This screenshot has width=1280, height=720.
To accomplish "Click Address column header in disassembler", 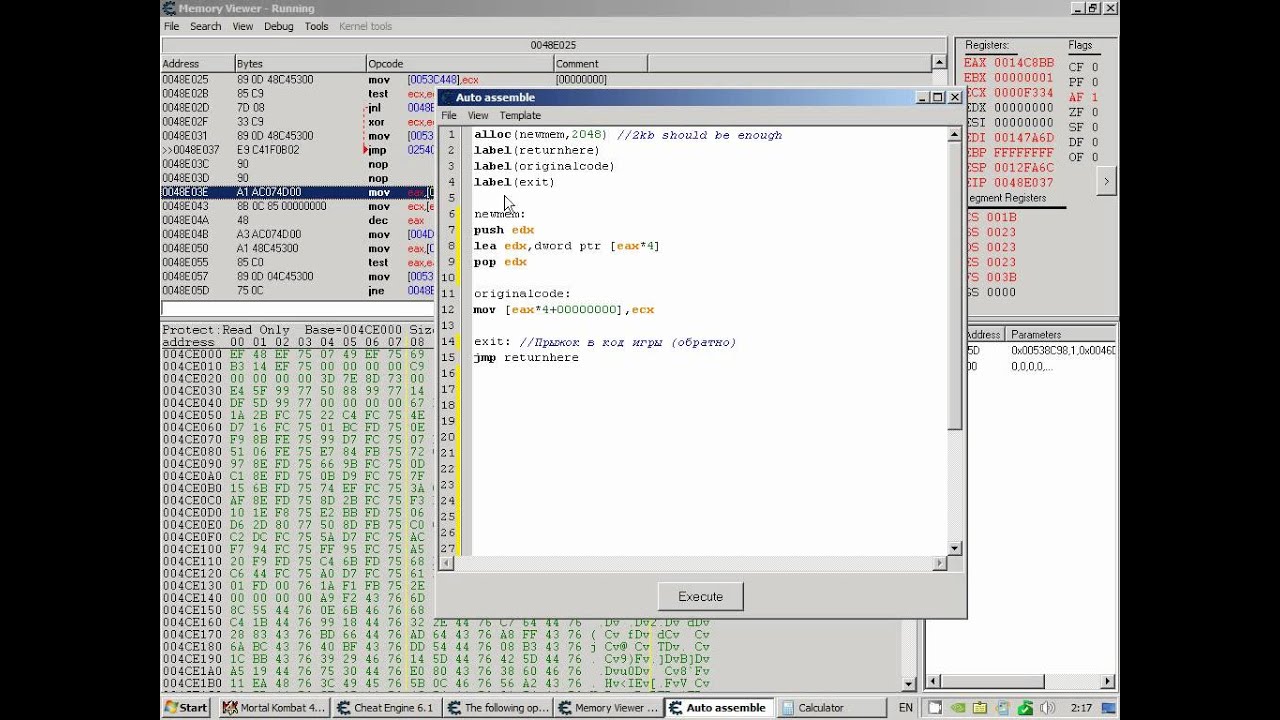I will tap(197, 63).
